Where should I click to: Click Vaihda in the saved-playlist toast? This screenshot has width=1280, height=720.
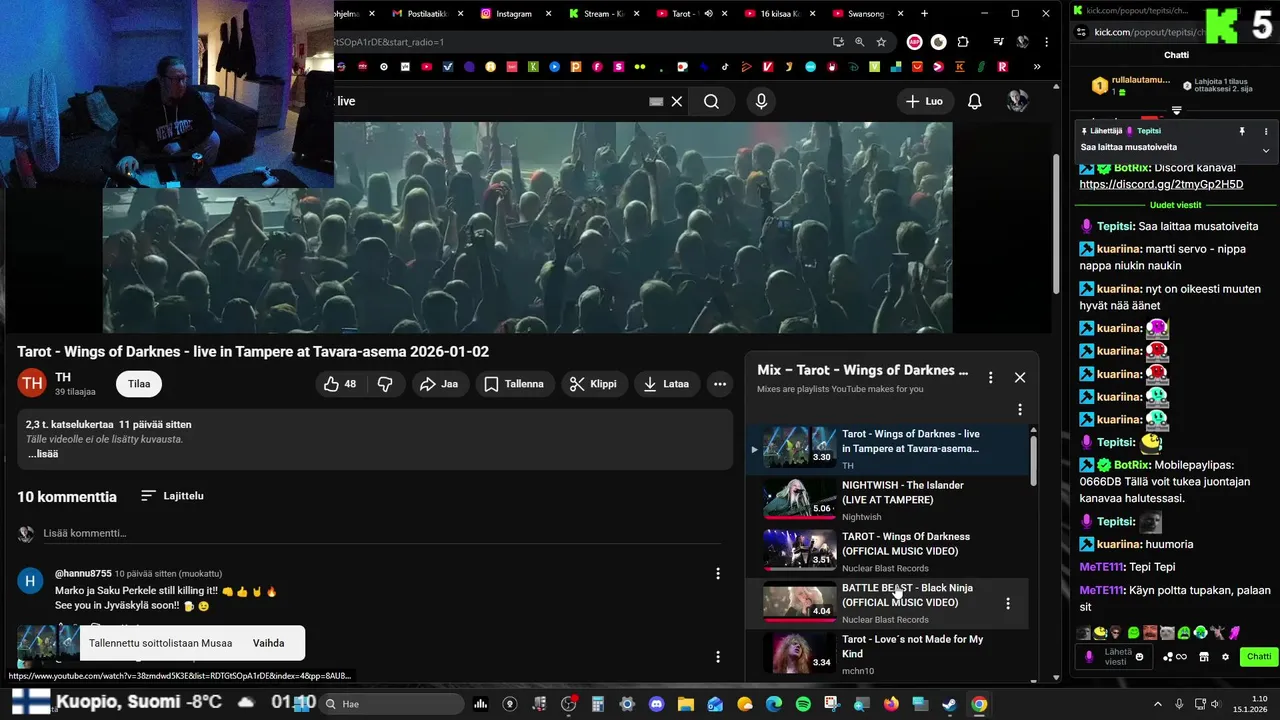[x=268, y=643]
